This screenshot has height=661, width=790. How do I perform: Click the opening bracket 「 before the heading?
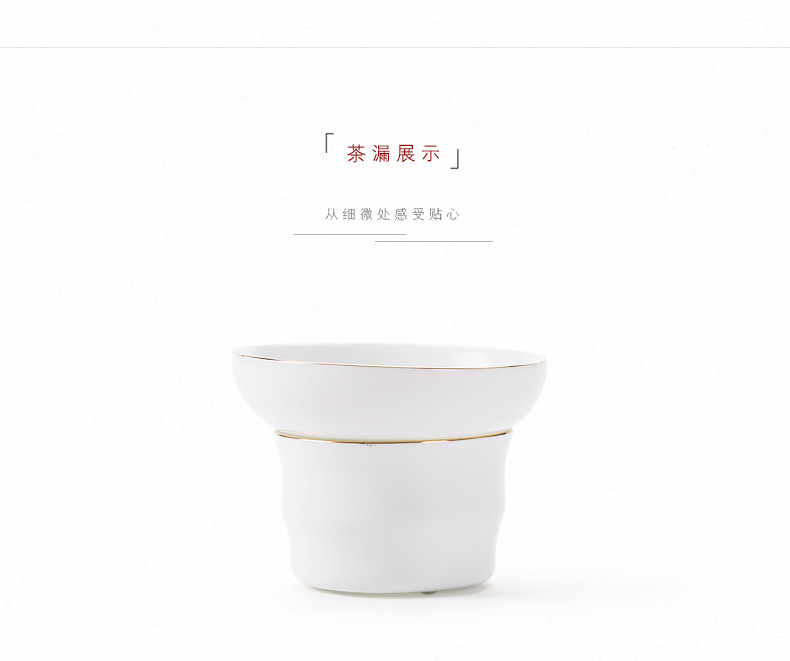coord(330,143)
